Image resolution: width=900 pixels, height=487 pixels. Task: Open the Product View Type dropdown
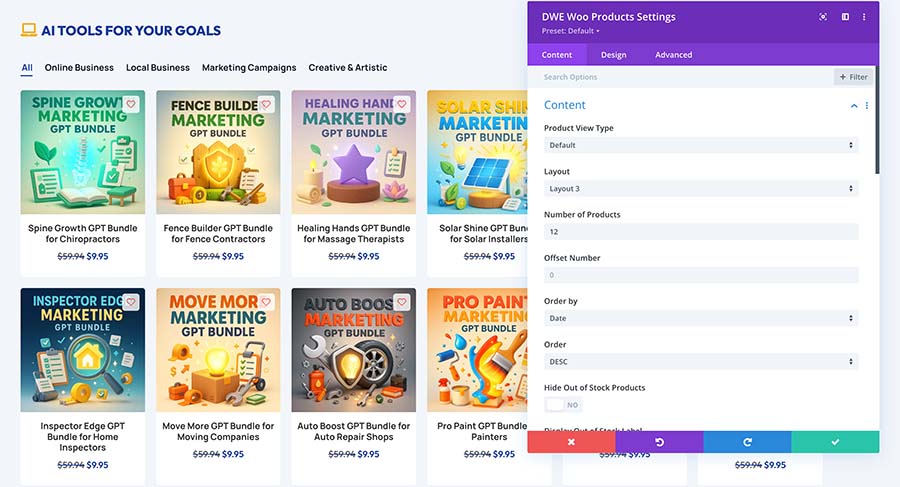[x=700, y=145]
